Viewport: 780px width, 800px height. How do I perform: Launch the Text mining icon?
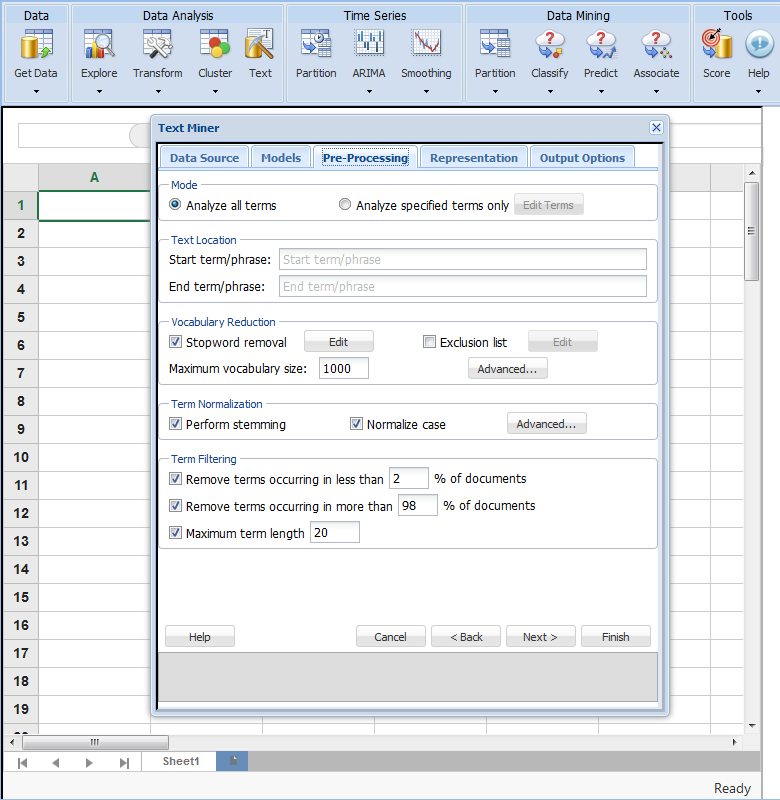click(260, 44)
